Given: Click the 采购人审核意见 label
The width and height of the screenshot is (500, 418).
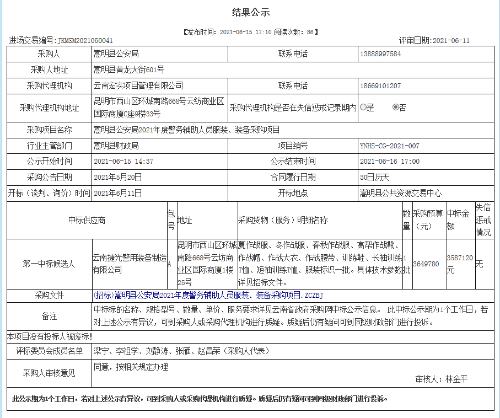Looking at the screenshot, I should pyautogui.click(x=49, y=373).
